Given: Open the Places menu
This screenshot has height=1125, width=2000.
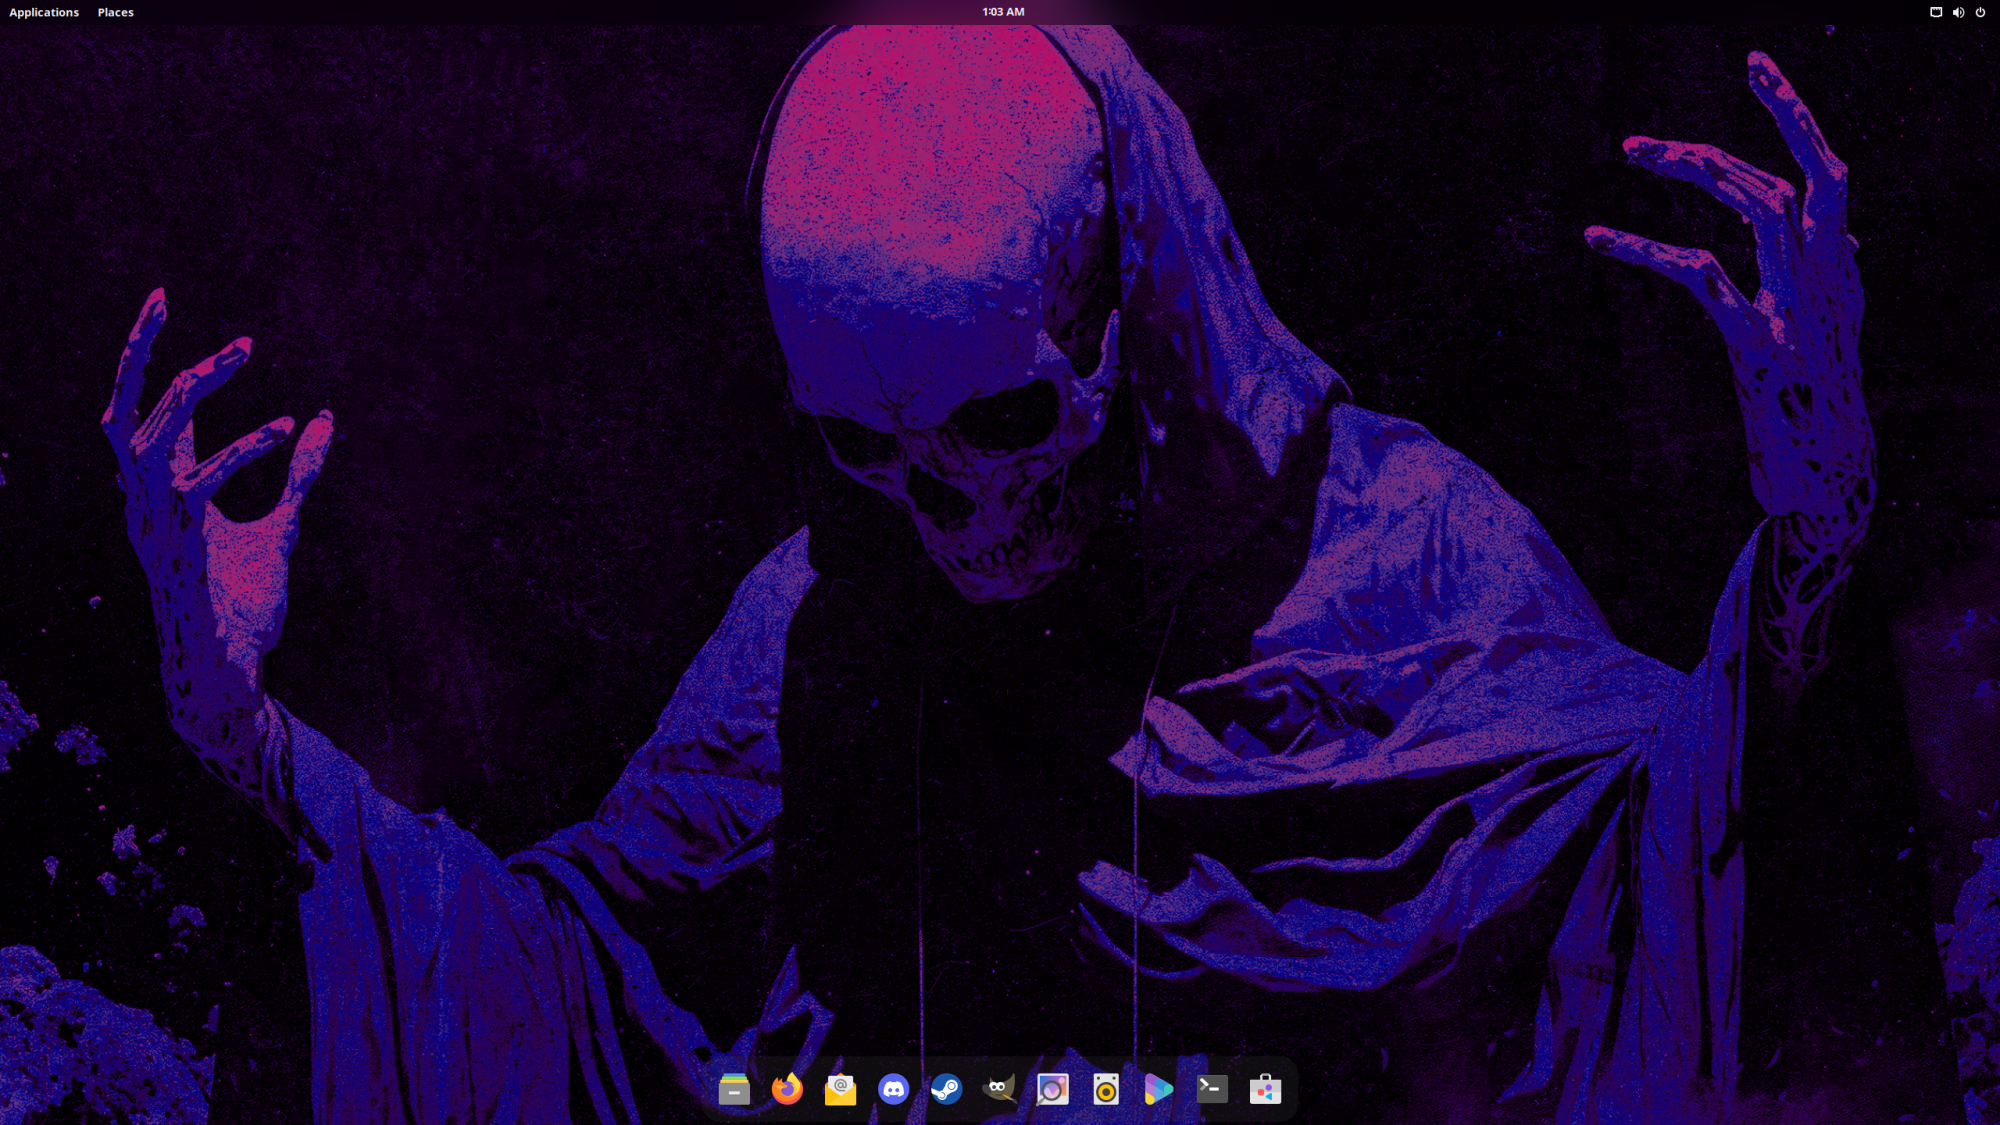Looking at the screenshot, I should (115, 12).
